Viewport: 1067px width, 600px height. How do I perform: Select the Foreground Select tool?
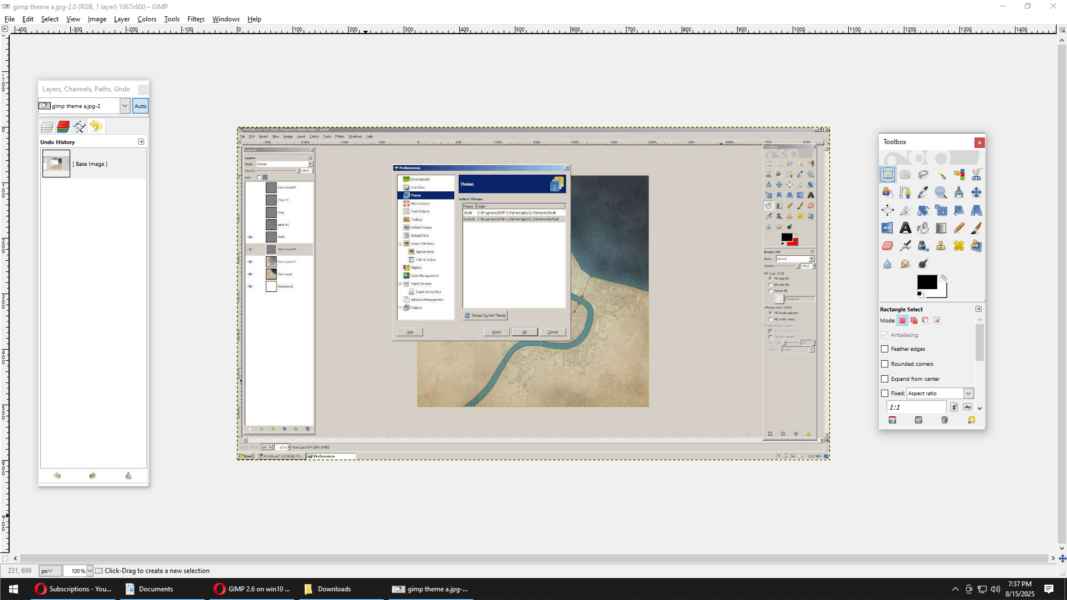887,193
